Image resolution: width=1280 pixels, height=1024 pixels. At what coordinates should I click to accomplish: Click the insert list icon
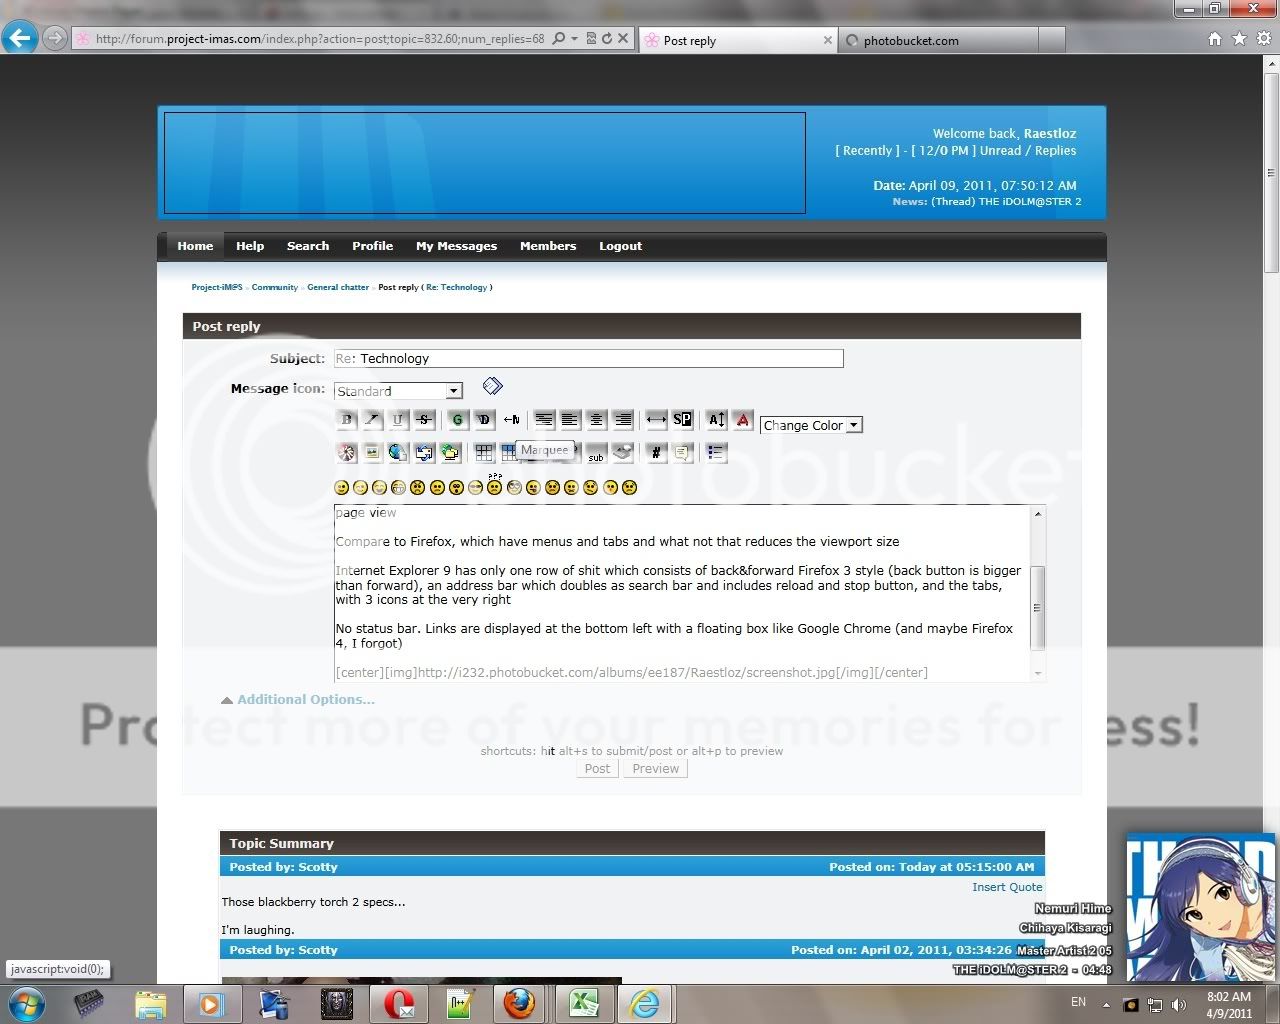pyautogui.click(x=716, y=453)
